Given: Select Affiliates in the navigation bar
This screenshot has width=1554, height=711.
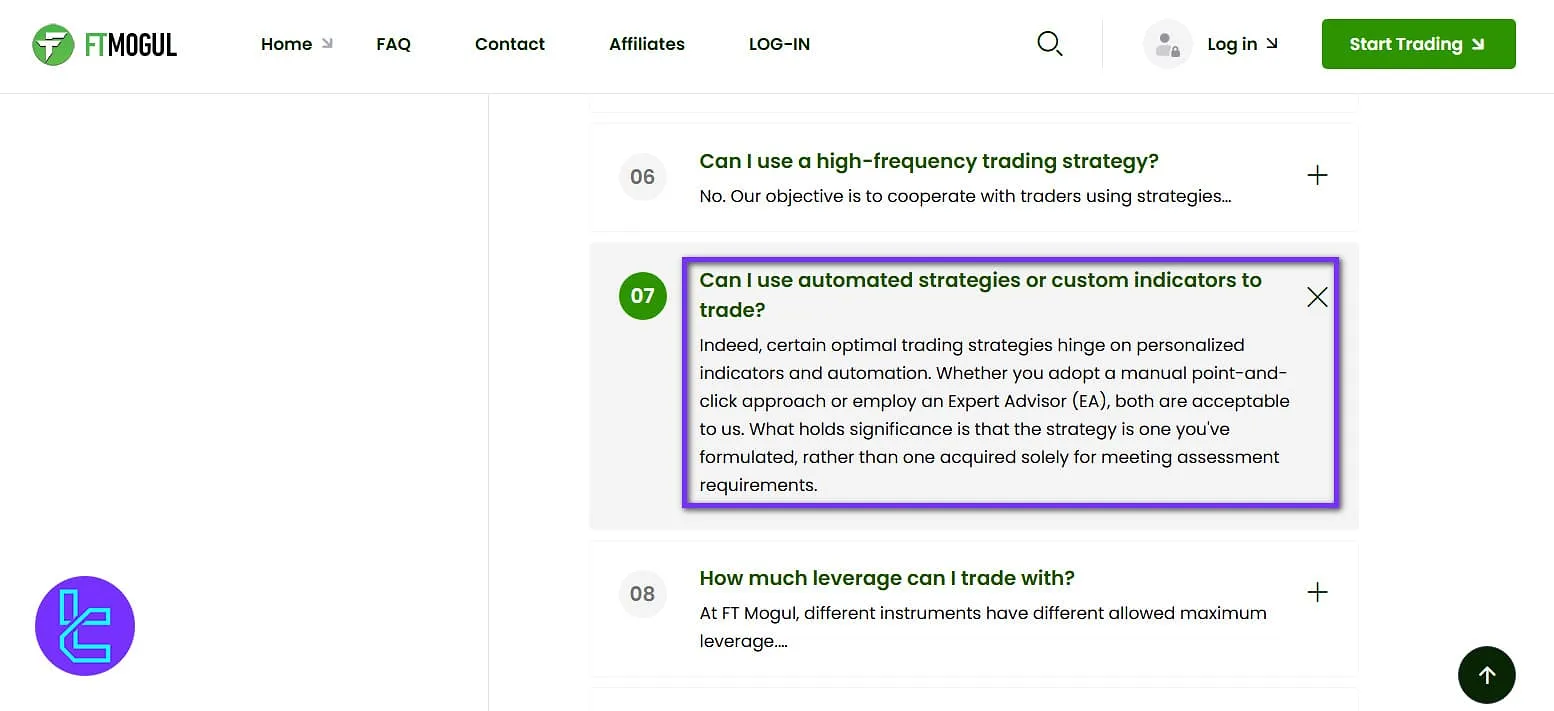Looking at the screenshot, I should (x=646, y=44).
